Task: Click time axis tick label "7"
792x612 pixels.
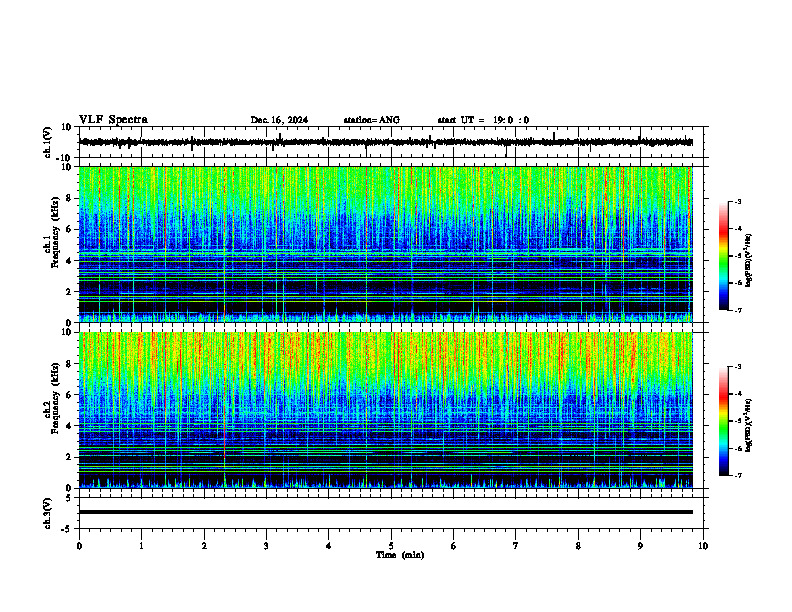Action: 516,546
